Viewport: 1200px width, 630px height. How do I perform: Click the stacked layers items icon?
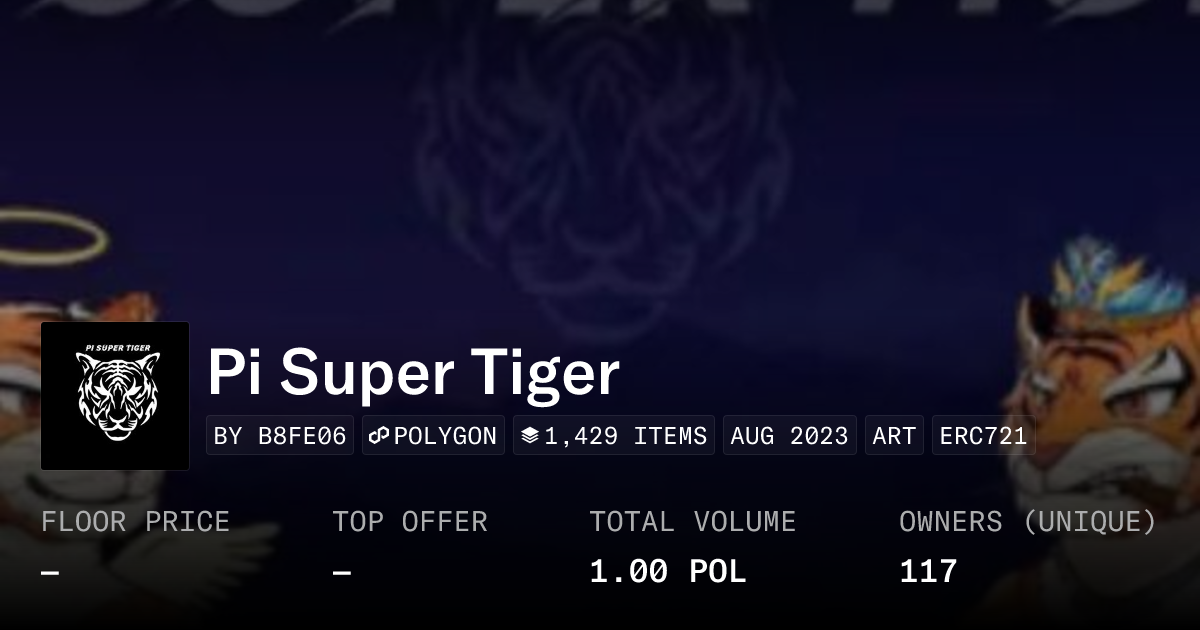point(530,436)
